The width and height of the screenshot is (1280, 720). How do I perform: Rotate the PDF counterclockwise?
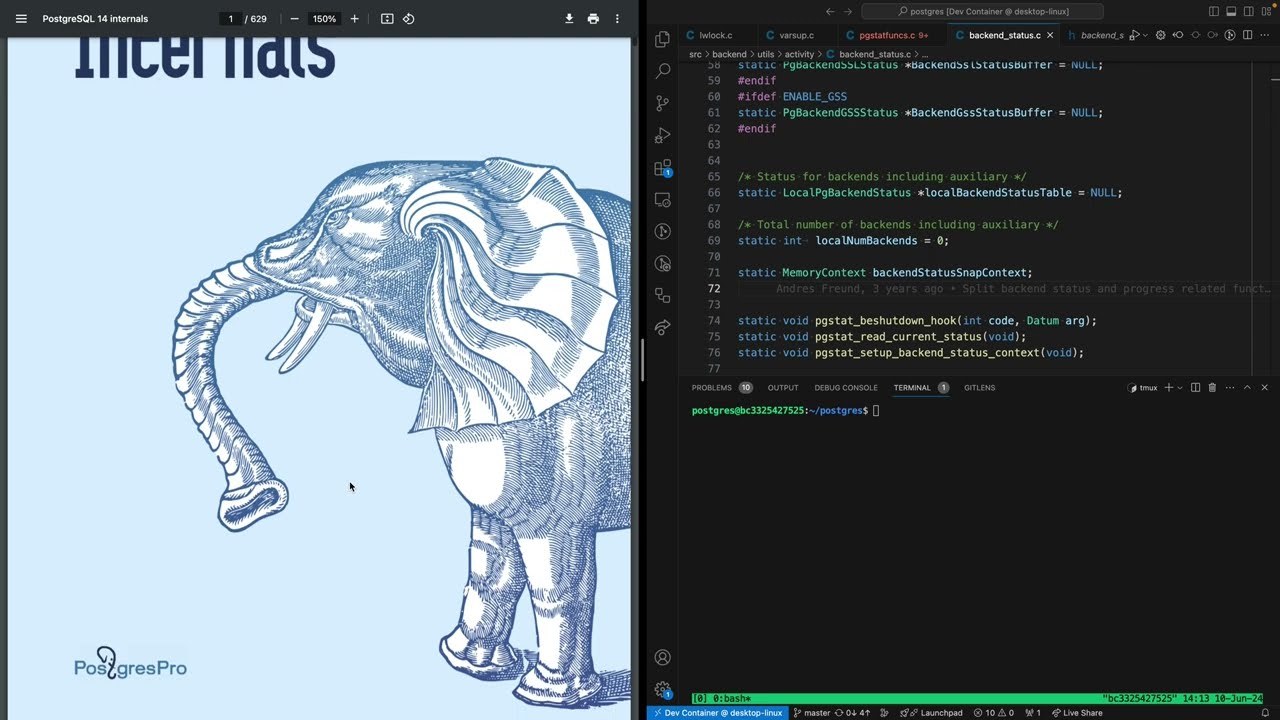click(x=409, y=18)
